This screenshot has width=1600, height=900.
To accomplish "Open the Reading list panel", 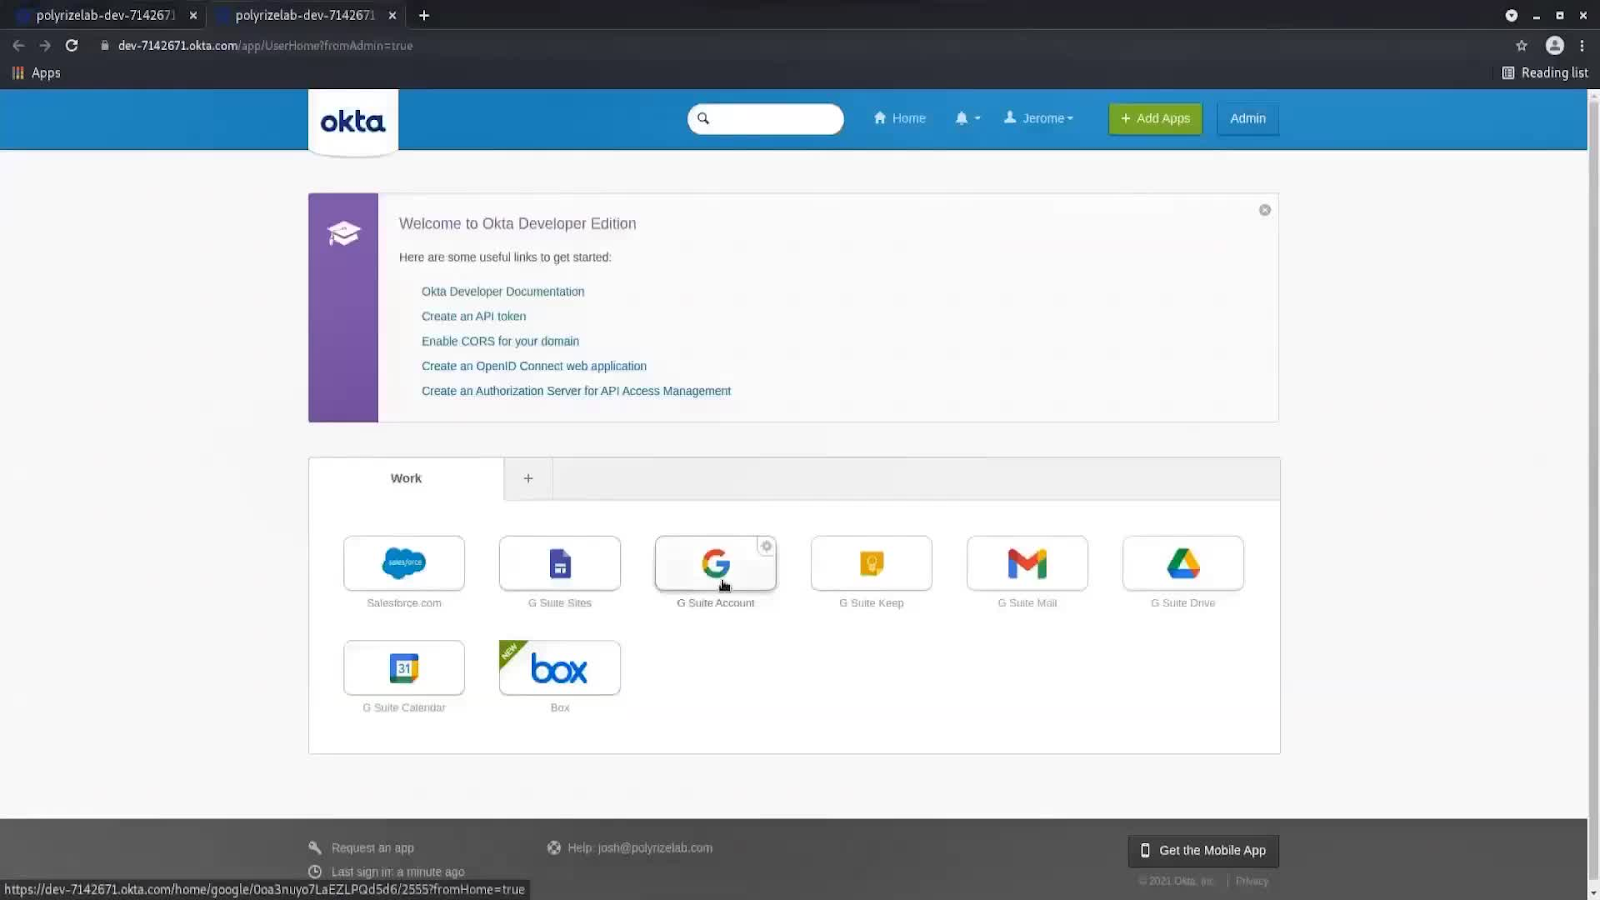I will click(1545, 73).
